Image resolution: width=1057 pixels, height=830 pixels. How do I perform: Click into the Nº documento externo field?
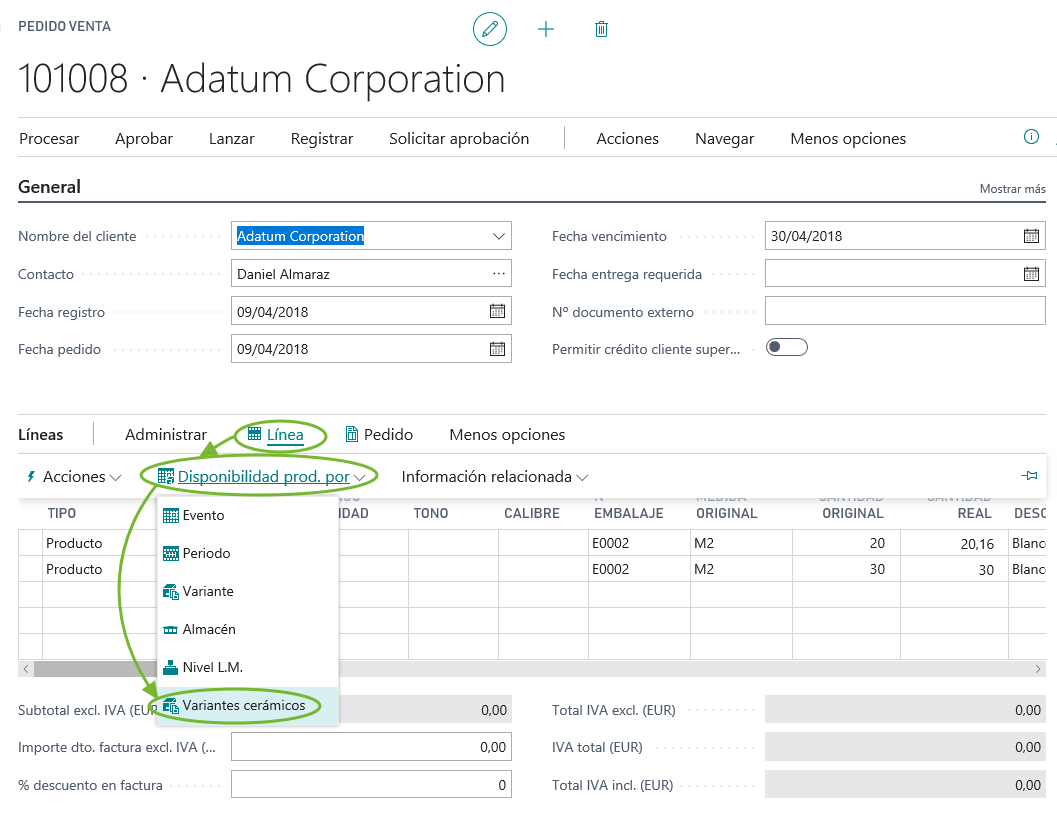coord(905,312)
